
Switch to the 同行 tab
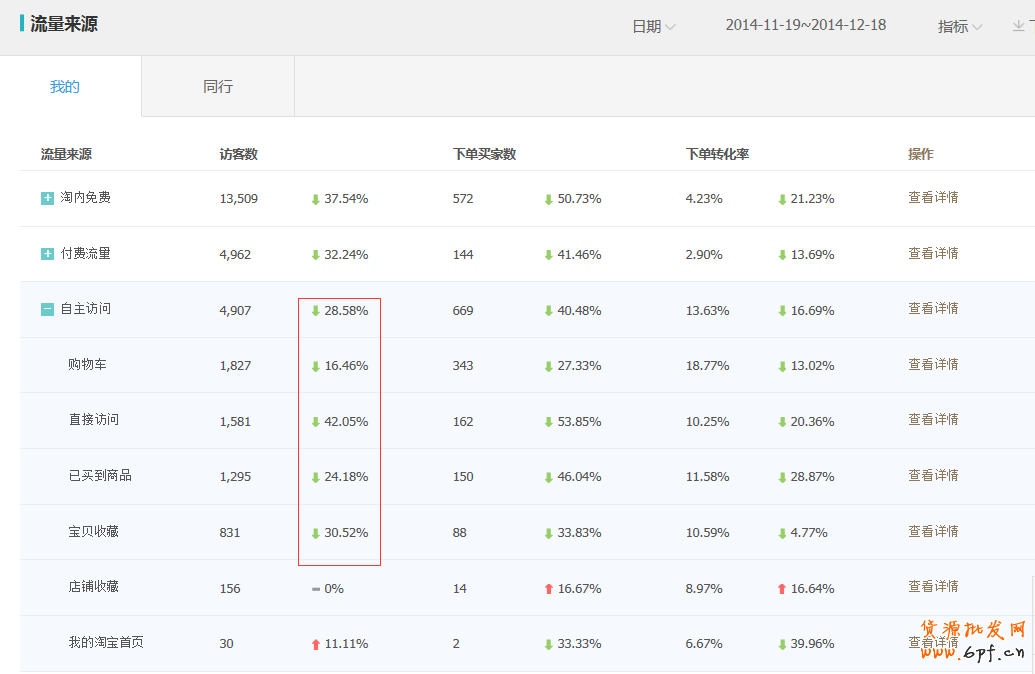pyautogui.click(x=218, y=87)
